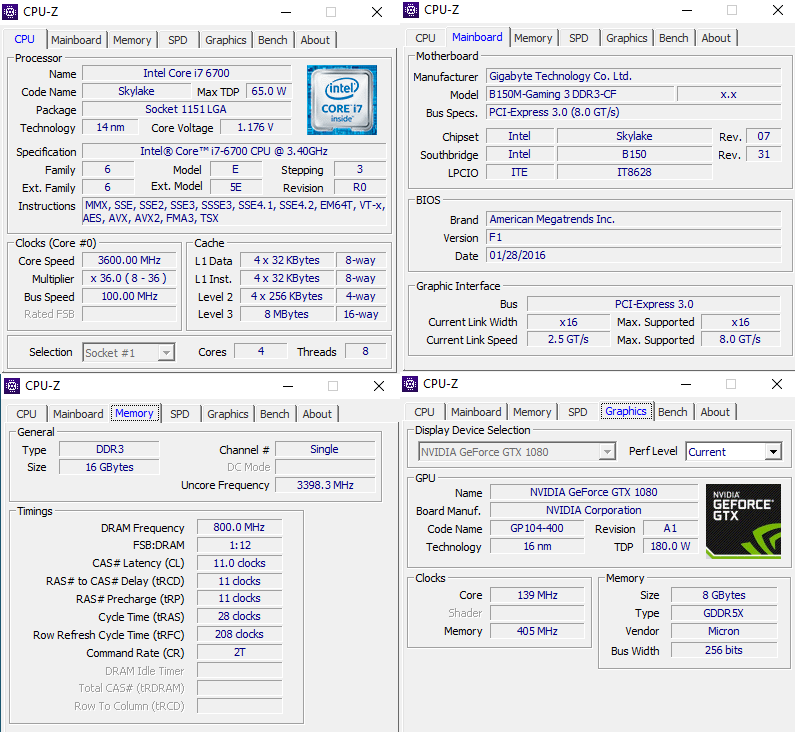The width and height of the screenshot is (795, 732).
Task: Open Memory tab in Mainboard window
Action: pos(533,38)
